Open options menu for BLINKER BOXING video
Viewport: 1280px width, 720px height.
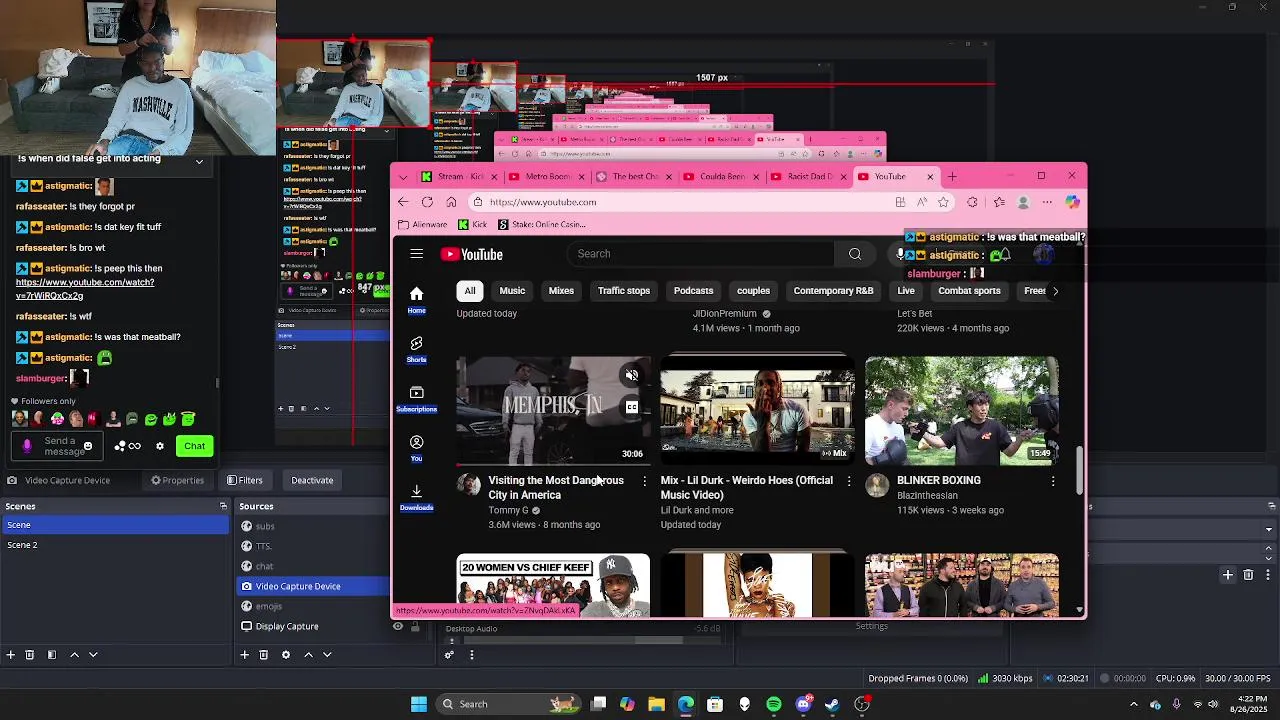[x=1053, y=481]
